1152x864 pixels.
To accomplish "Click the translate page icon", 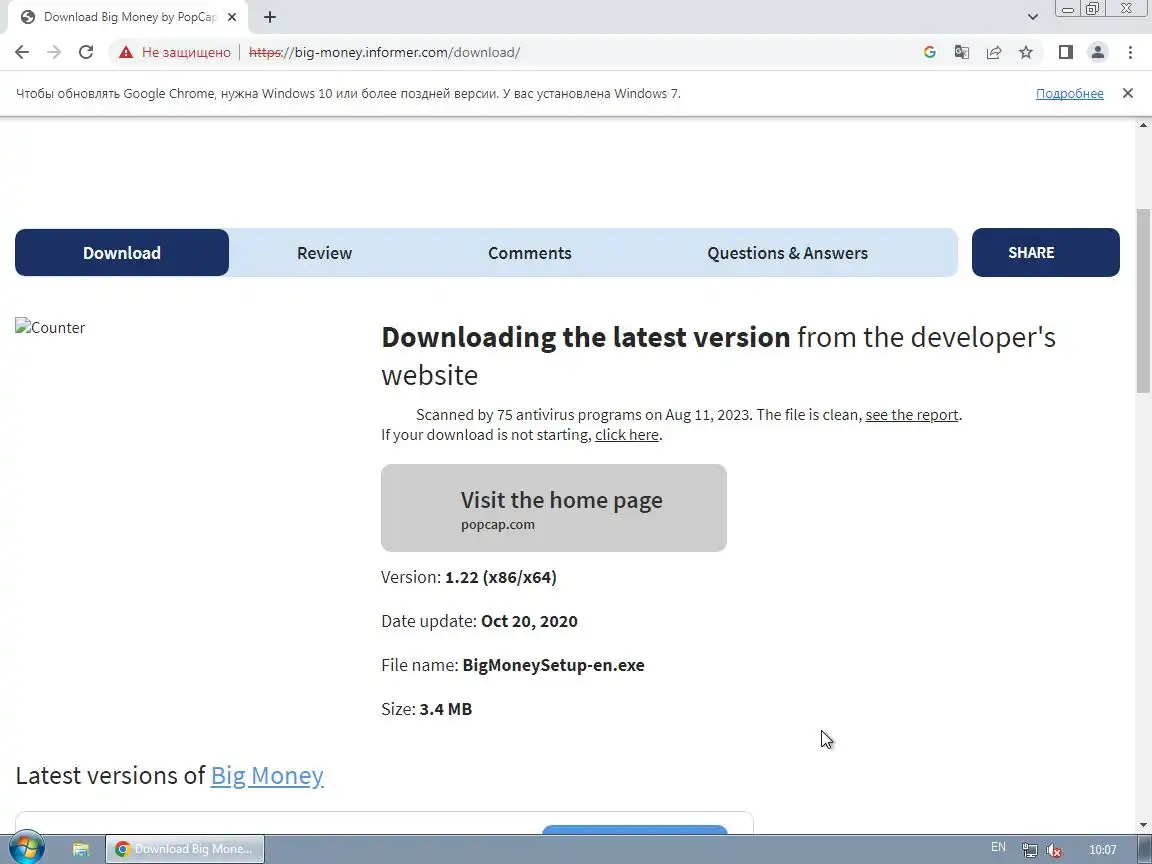I will [962, 52].
